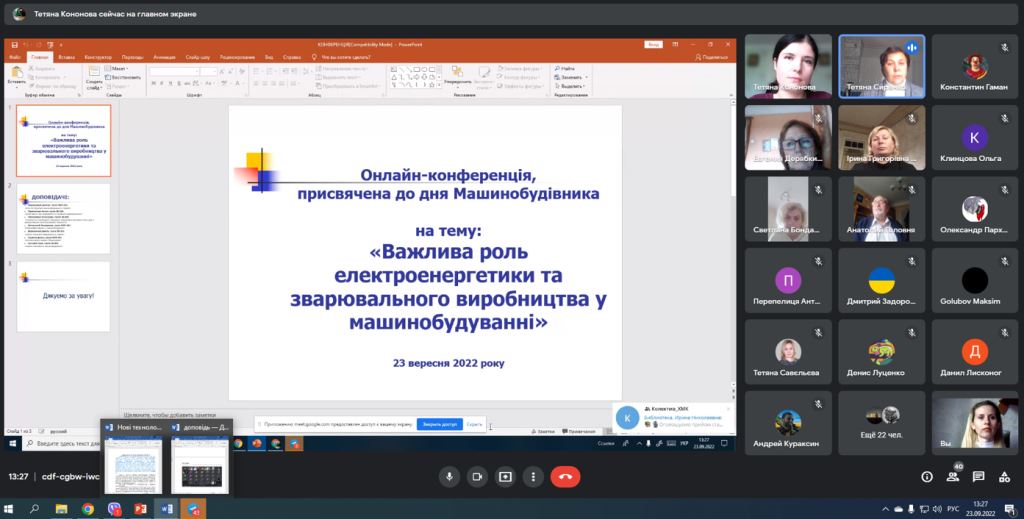Switch to PowerPoint on bottom taskbar

140,509
